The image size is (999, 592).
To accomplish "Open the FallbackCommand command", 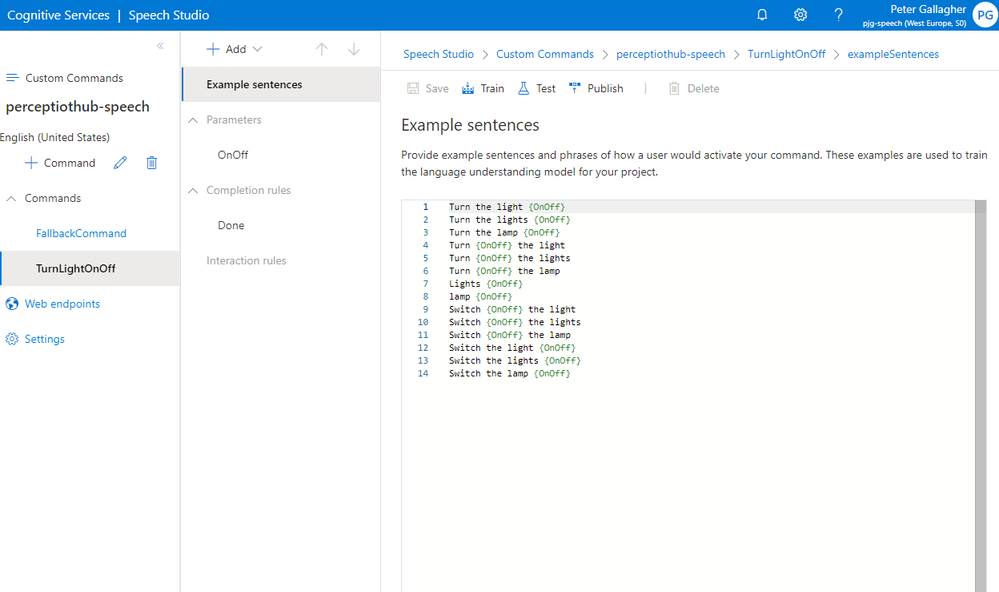I will (81, 233).
